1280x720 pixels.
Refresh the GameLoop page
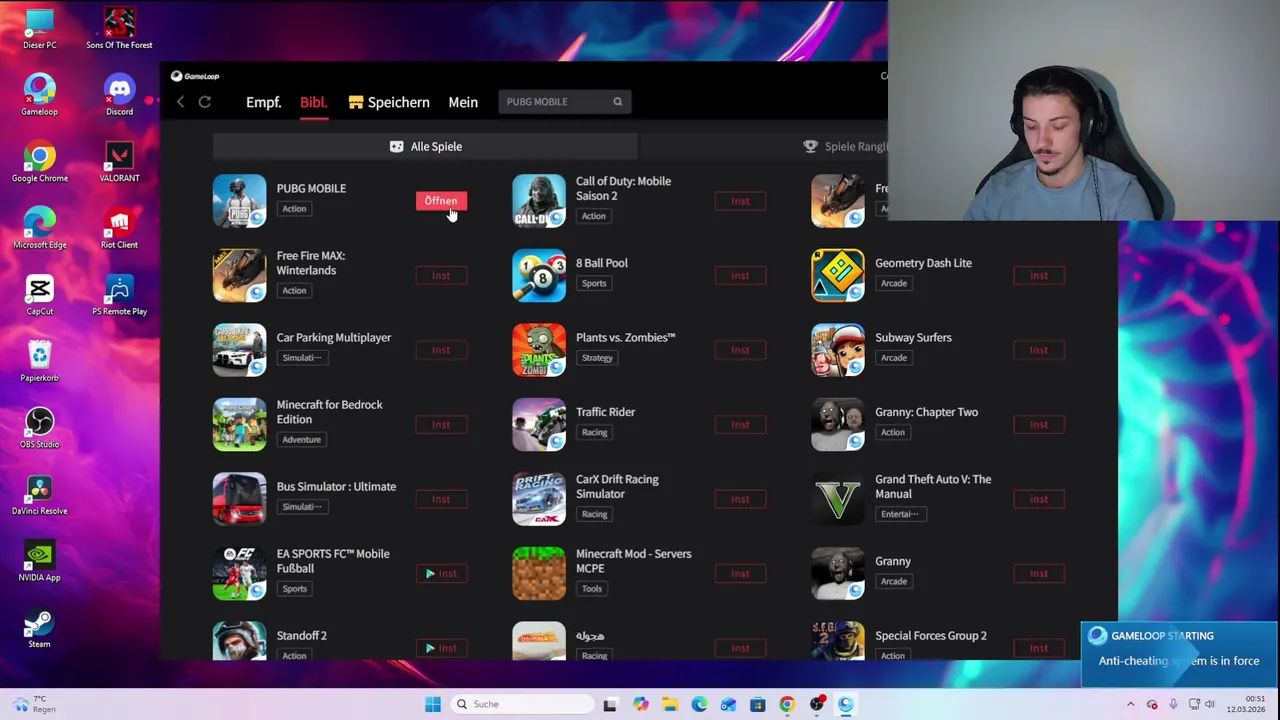pos(205,102)
